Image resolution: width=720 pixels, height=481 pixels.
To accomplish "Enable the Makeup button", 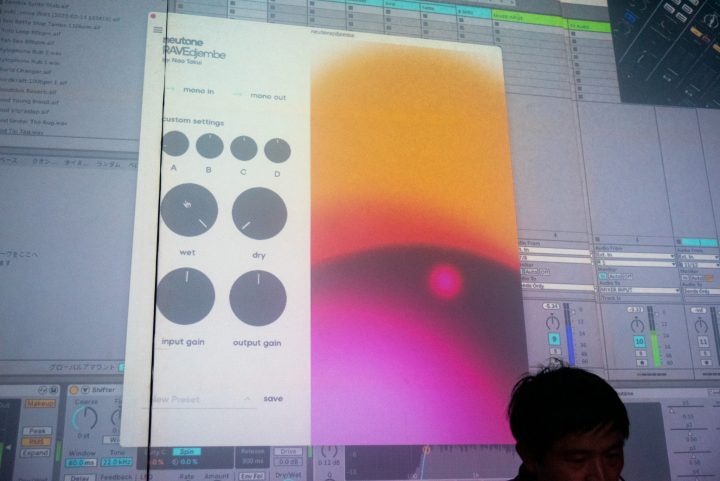I will (x=40, y=403).
